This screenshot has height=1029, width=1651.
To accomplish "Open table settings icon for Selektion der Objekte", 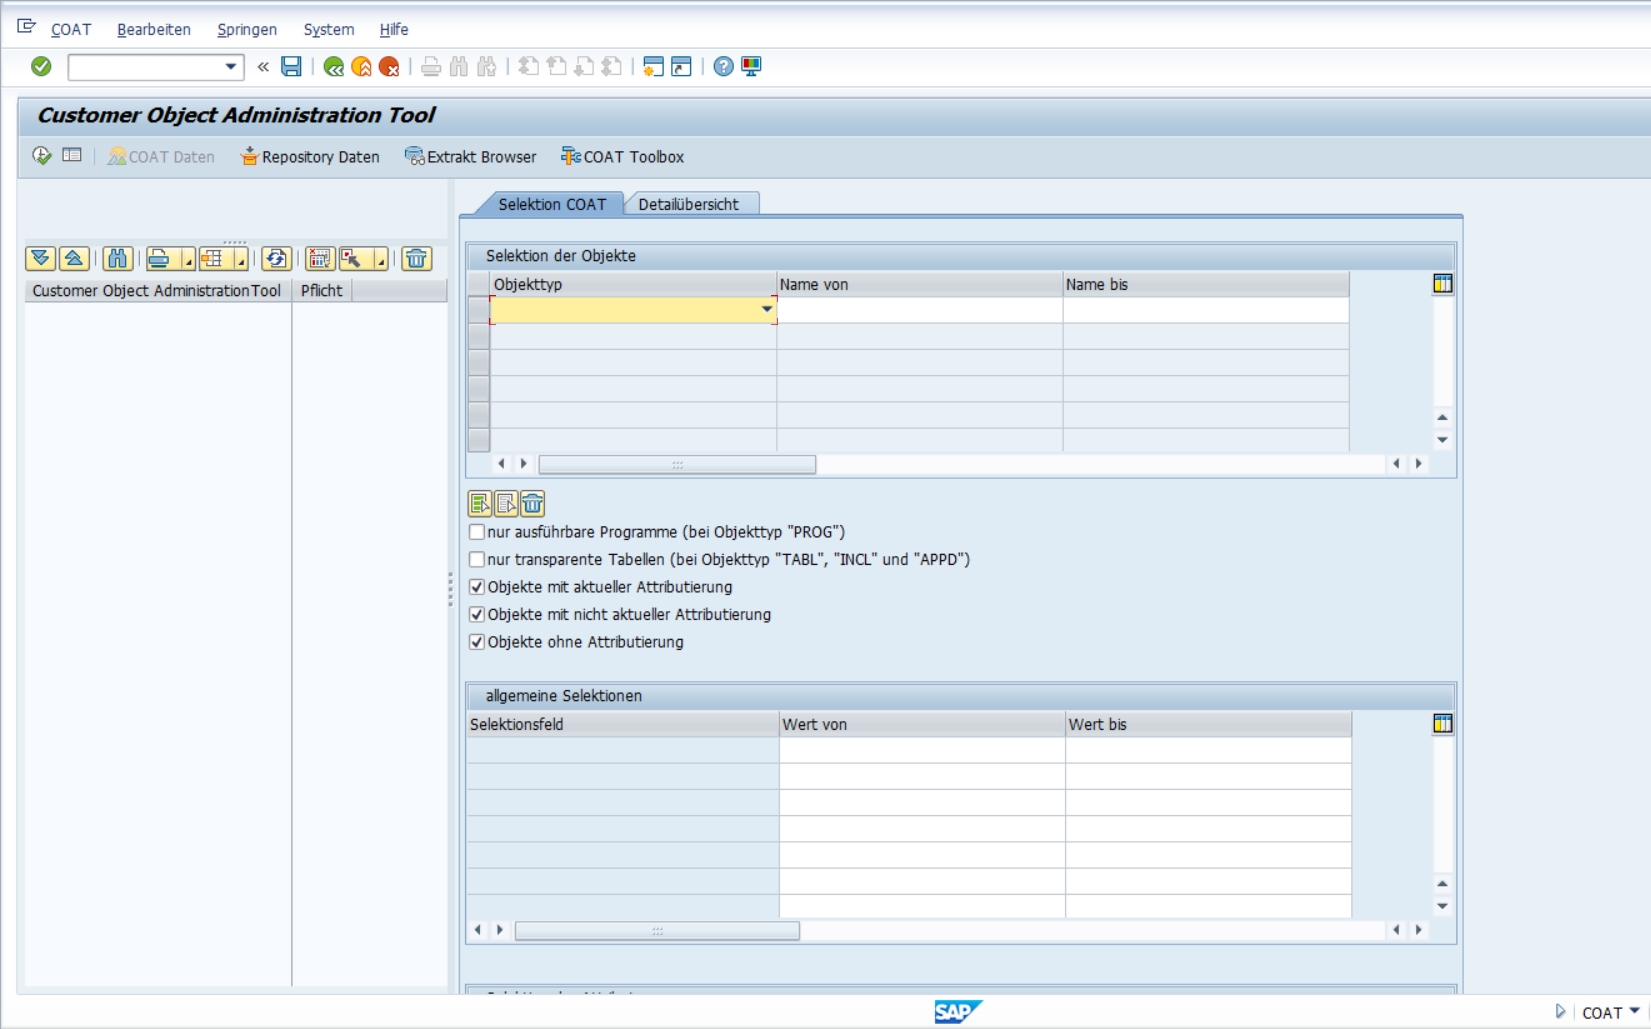I will (x=1442, y=284).
